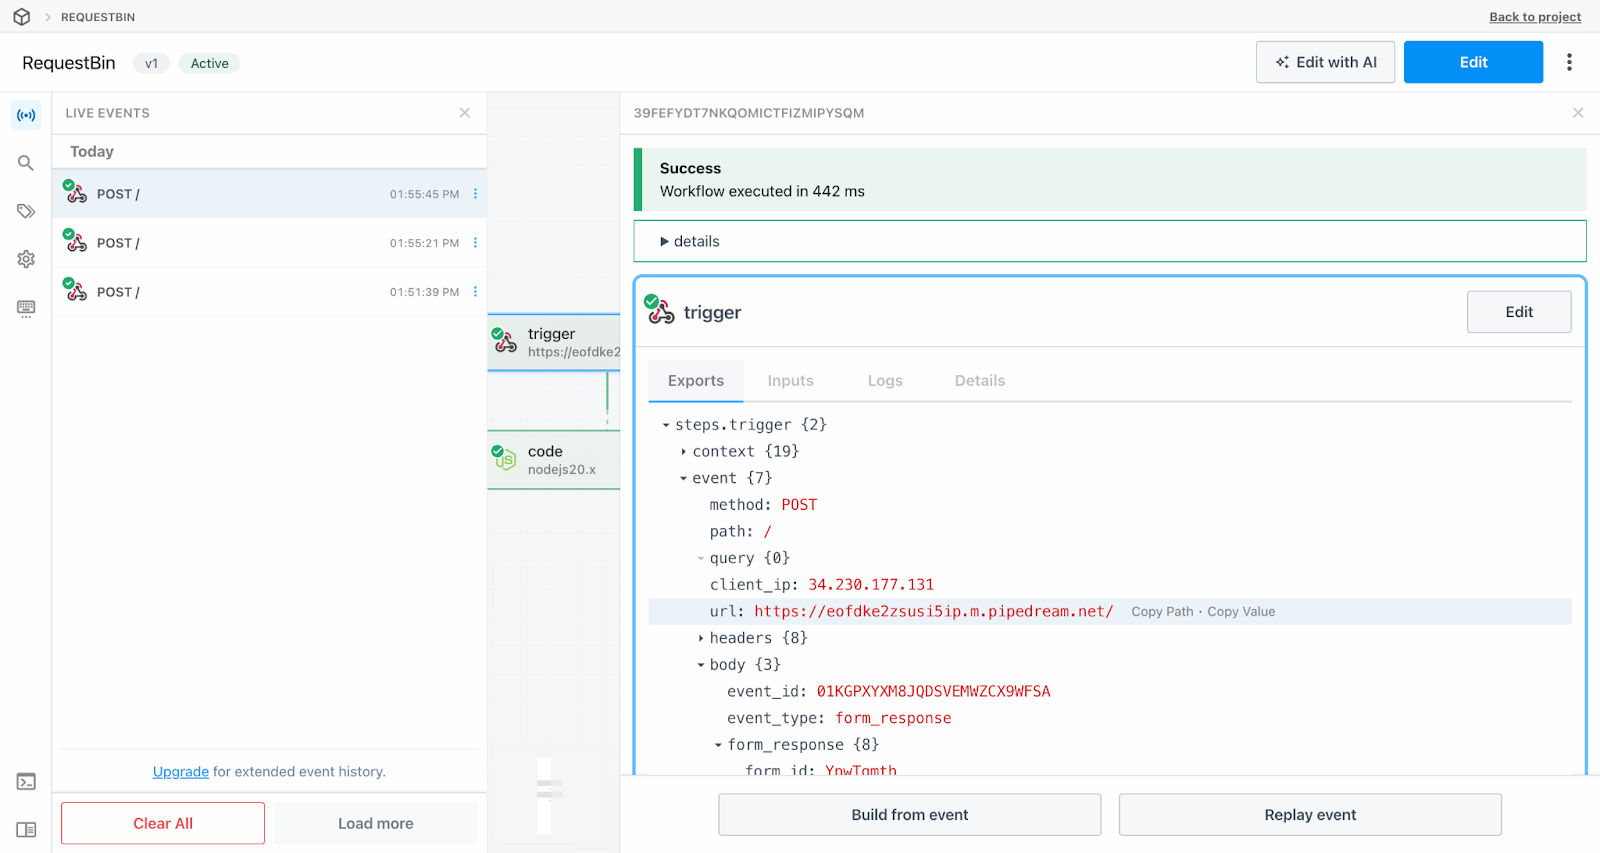This screenshot has height=853, width=1600.
Task: Open options for the 01:55:21 PM event
Action: 475,243
